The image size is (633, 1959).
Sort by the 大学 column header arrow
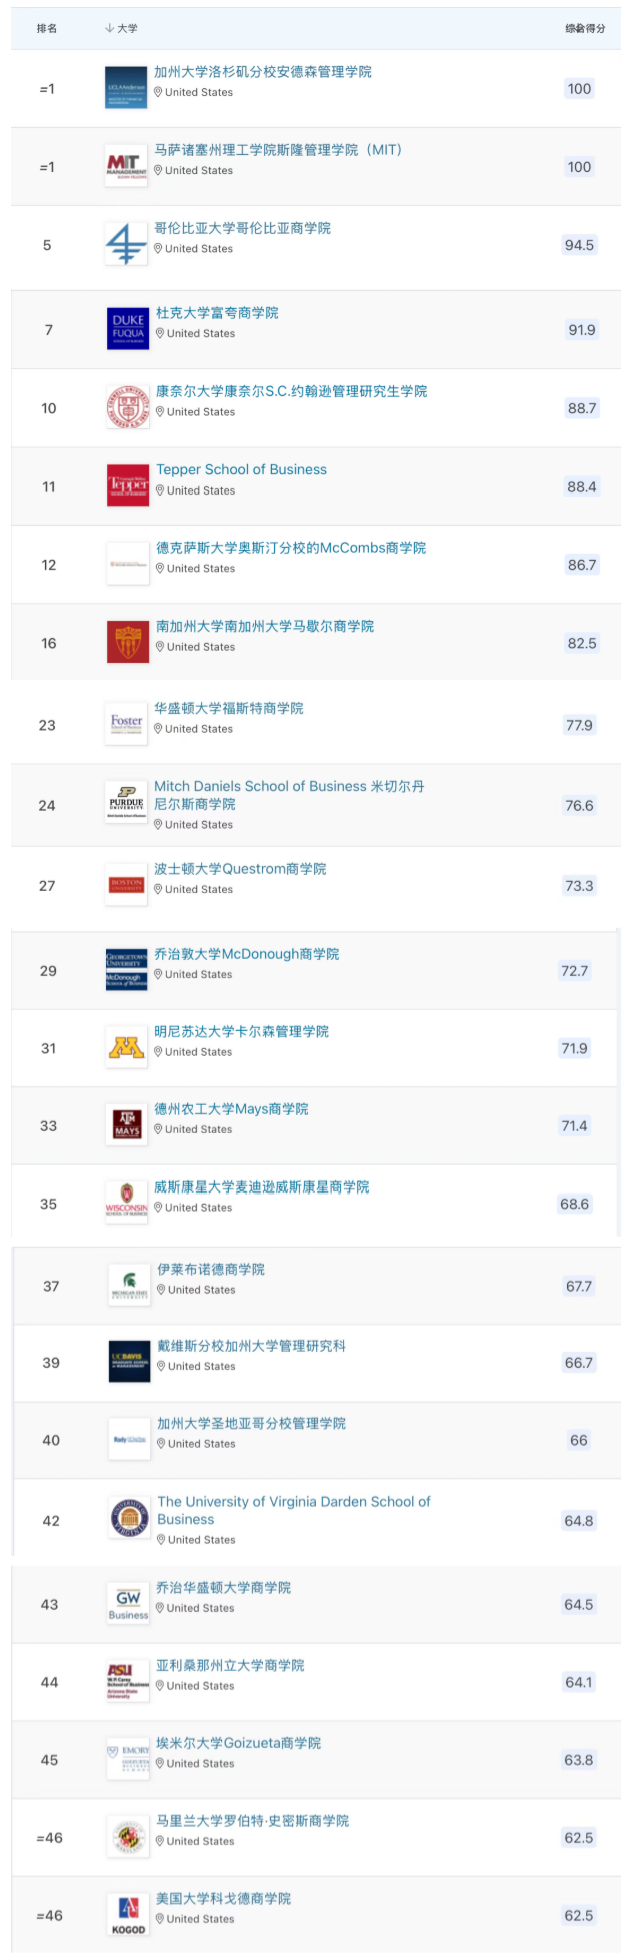click(x=109, y=28)
